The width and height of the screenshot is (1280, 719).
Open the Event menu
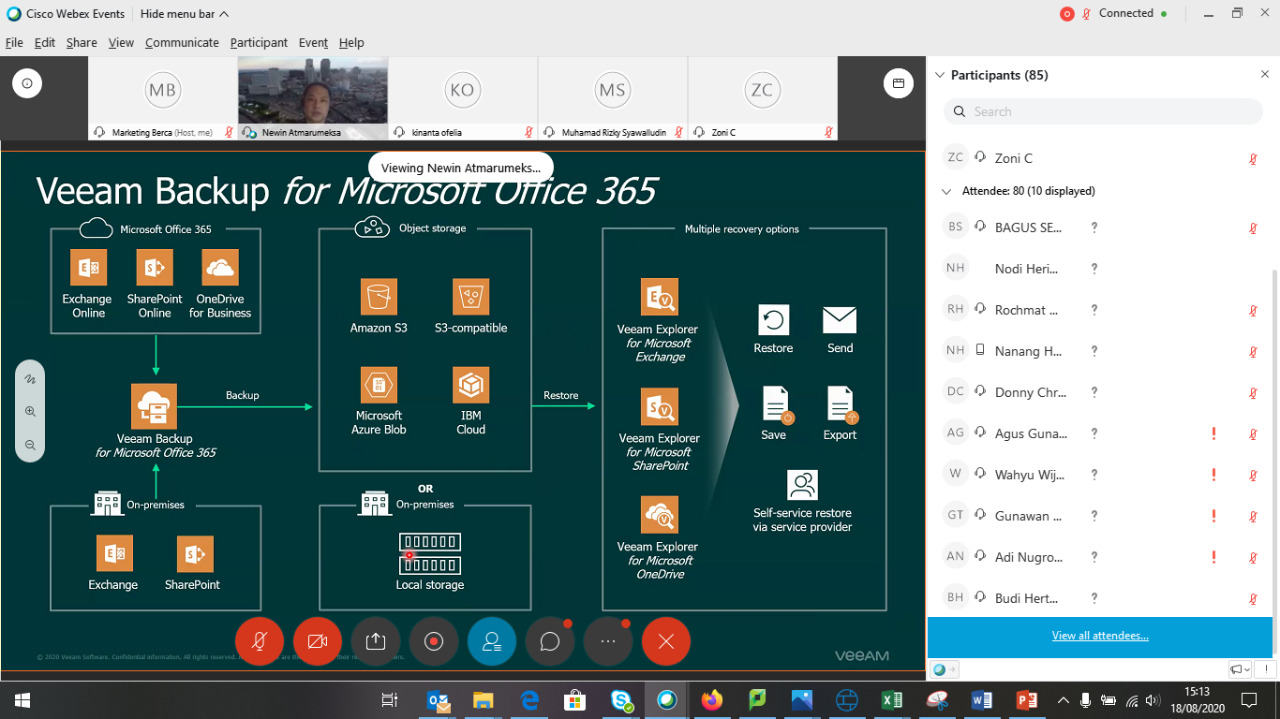(313, 43)
